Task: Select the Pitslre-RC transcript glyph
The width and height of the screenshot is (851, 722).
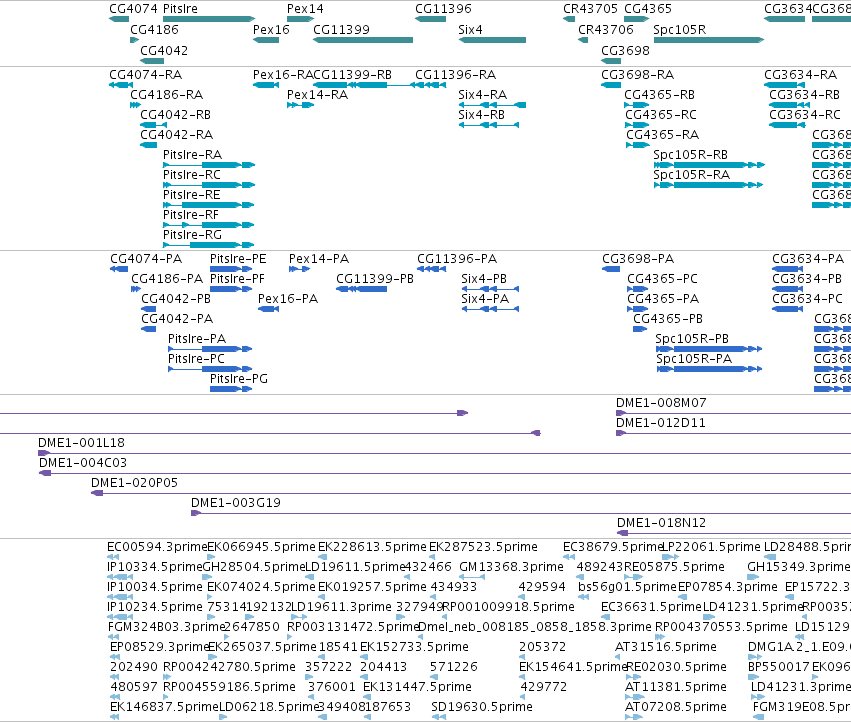Action: point(209,185)
